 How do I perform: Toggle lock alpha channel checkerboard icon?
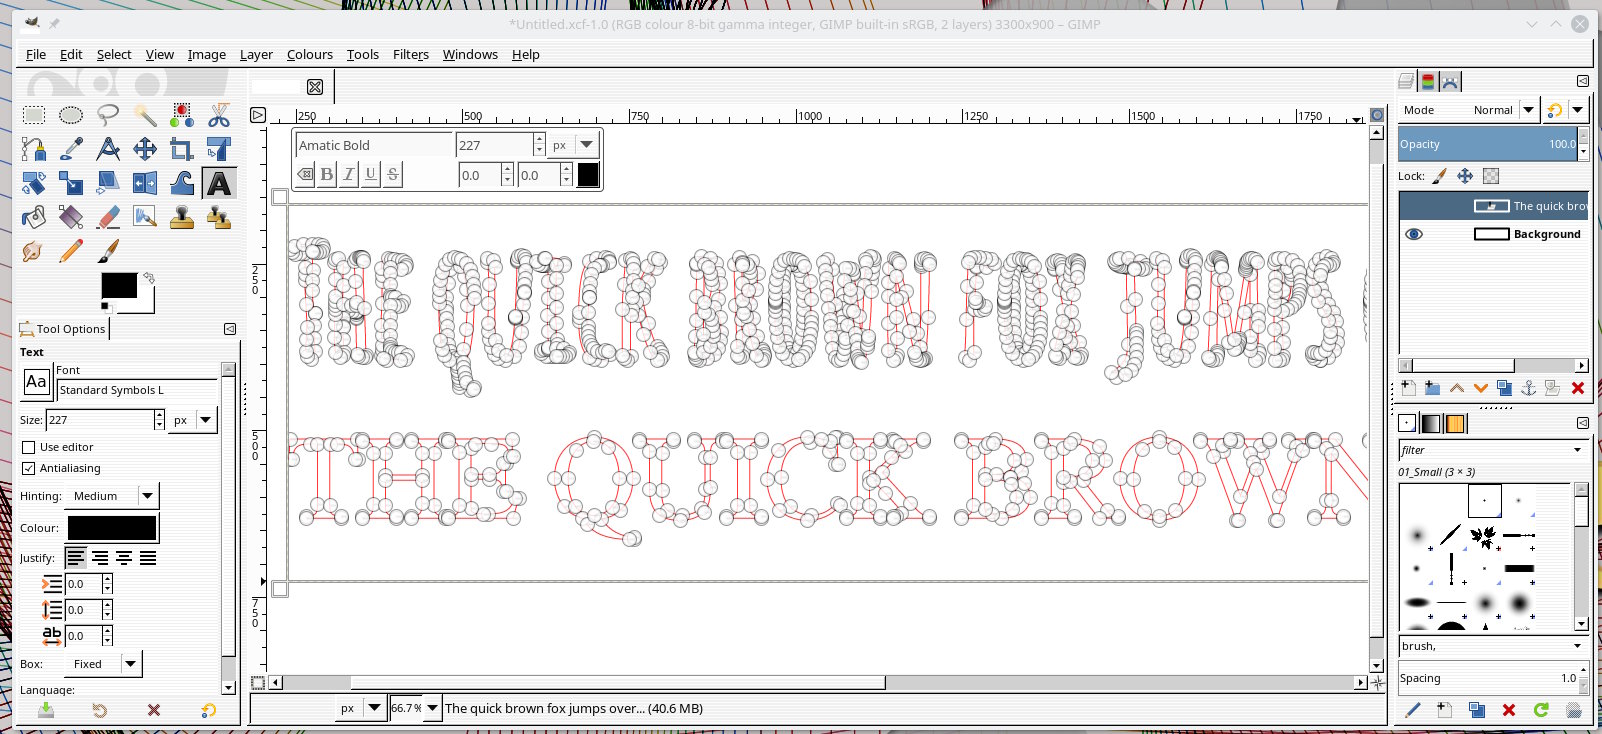(1491, 176)
